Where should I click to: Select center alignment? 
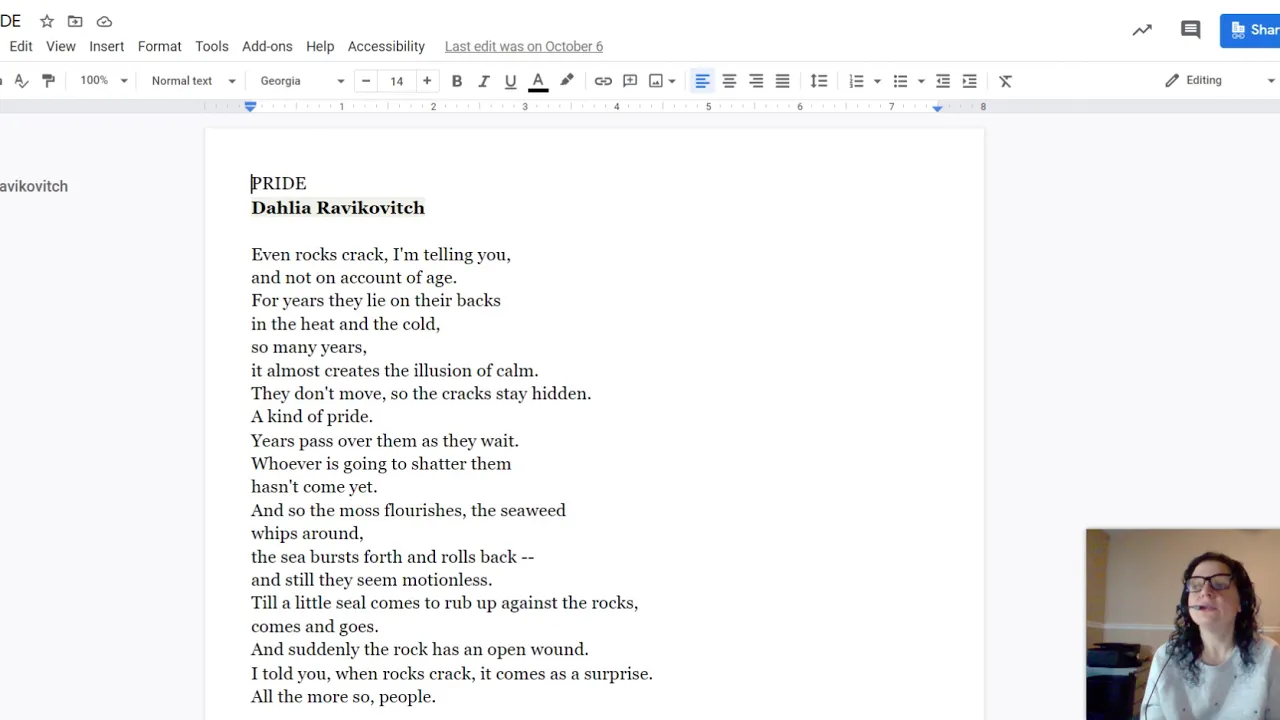729,81
